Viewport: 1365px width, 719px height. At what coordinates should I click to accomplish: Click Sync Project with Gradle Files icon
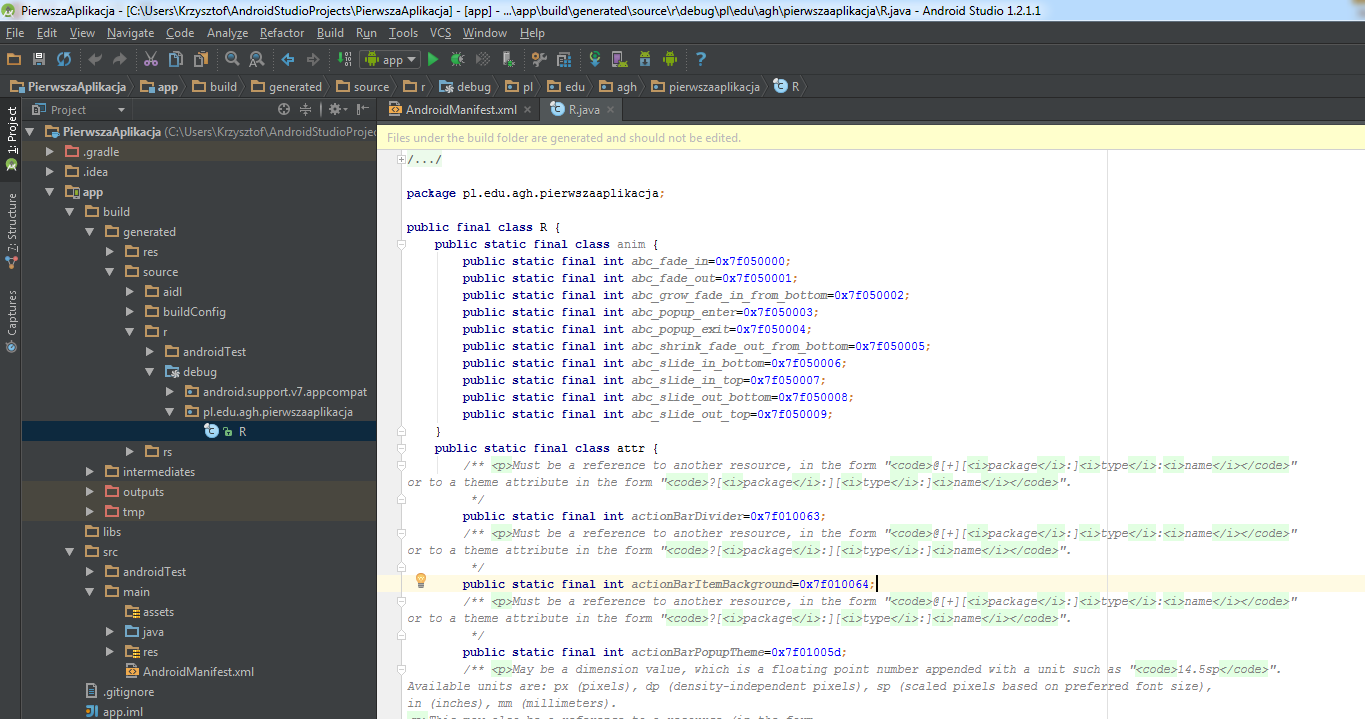pos(595,60)
